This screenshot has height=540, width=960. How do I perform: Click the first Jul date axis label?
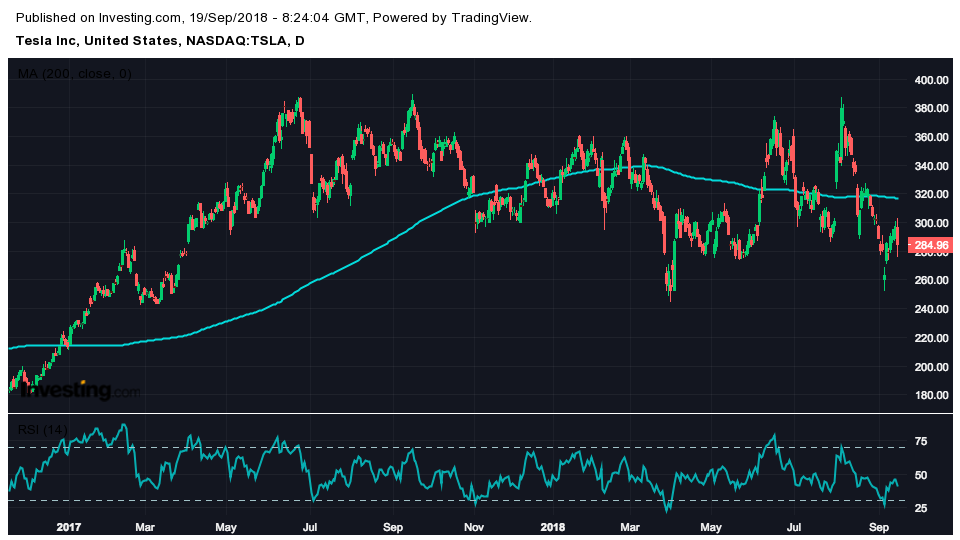click(310, 527)
